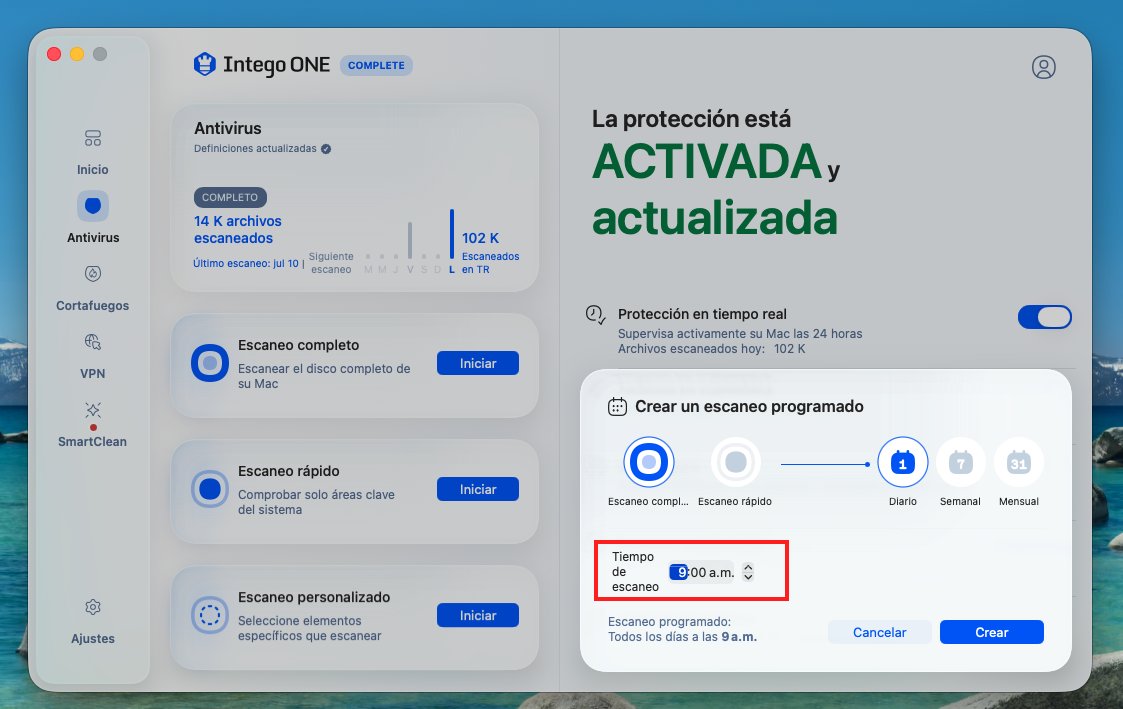This screenshot has width=1123, height=709.
Task: Click 'Definiciones actualizadas' text
Action: (x=255, y=148)
